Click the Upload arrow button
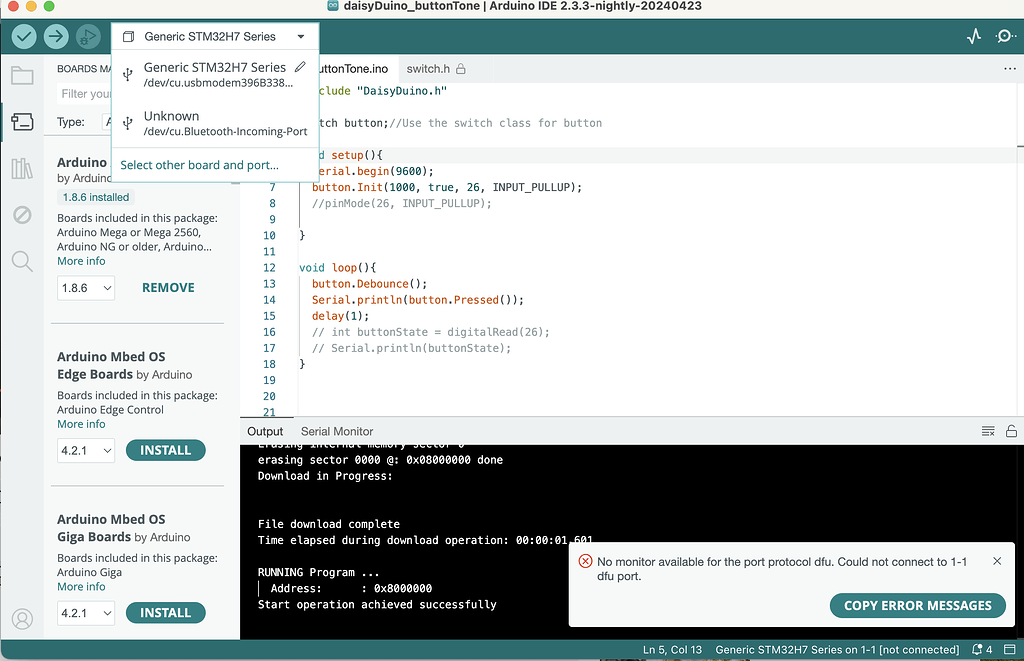The height and width of the screenshot is (661, 1024). pyautogui.click(x=56, y=36)
